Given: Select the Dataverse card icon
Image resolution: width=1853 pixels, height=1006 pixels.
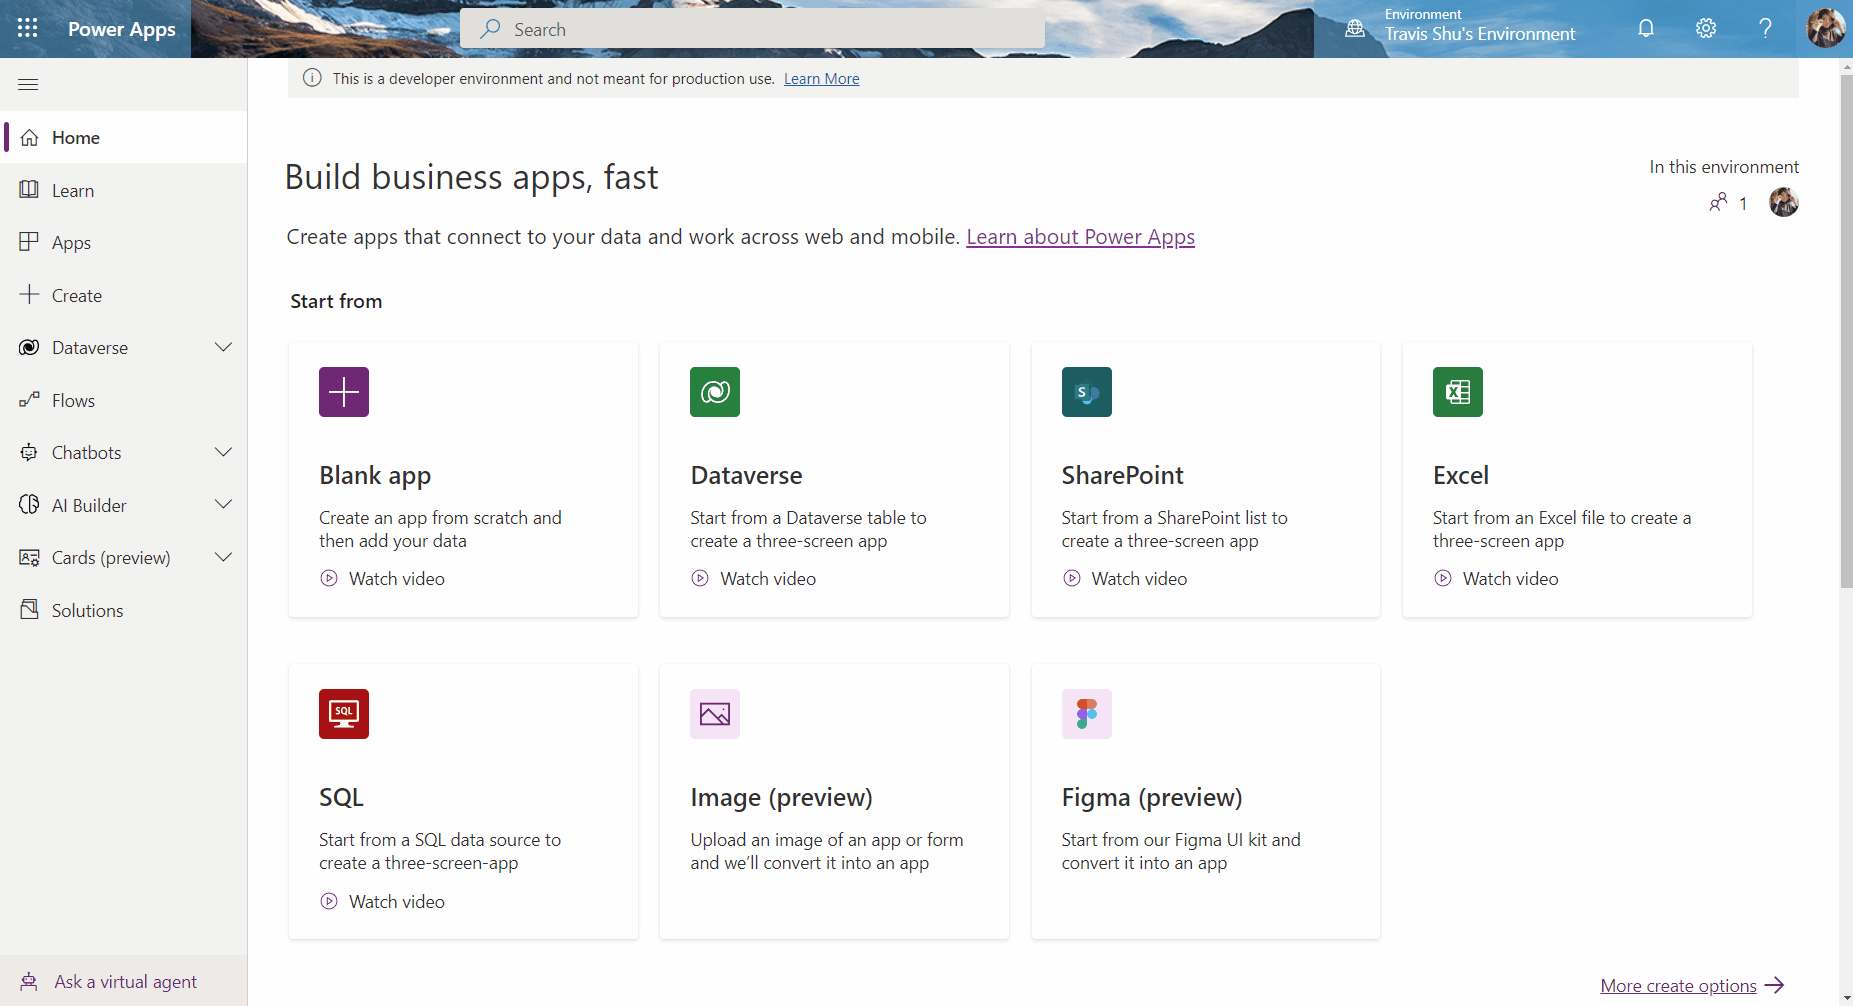Looking at the screenshot, I should pos(714,392).
